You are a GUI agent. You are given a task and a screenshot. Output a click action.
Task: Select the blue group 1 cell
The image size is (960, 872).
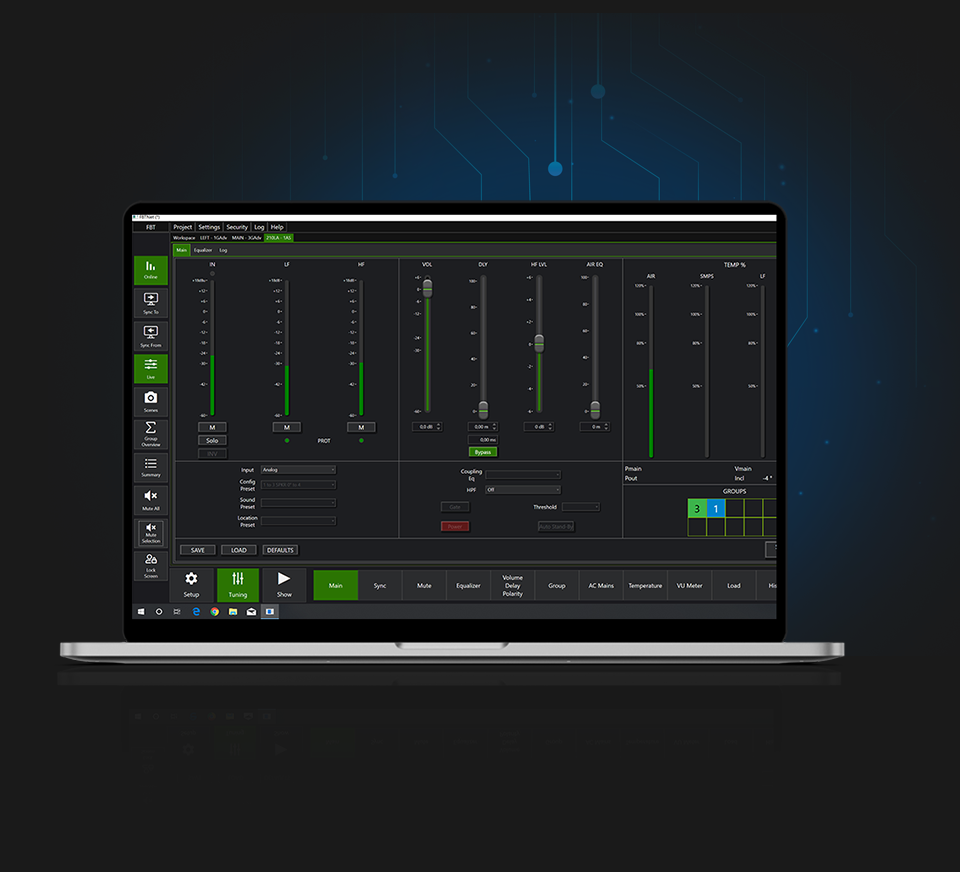[x=715, y=508]
